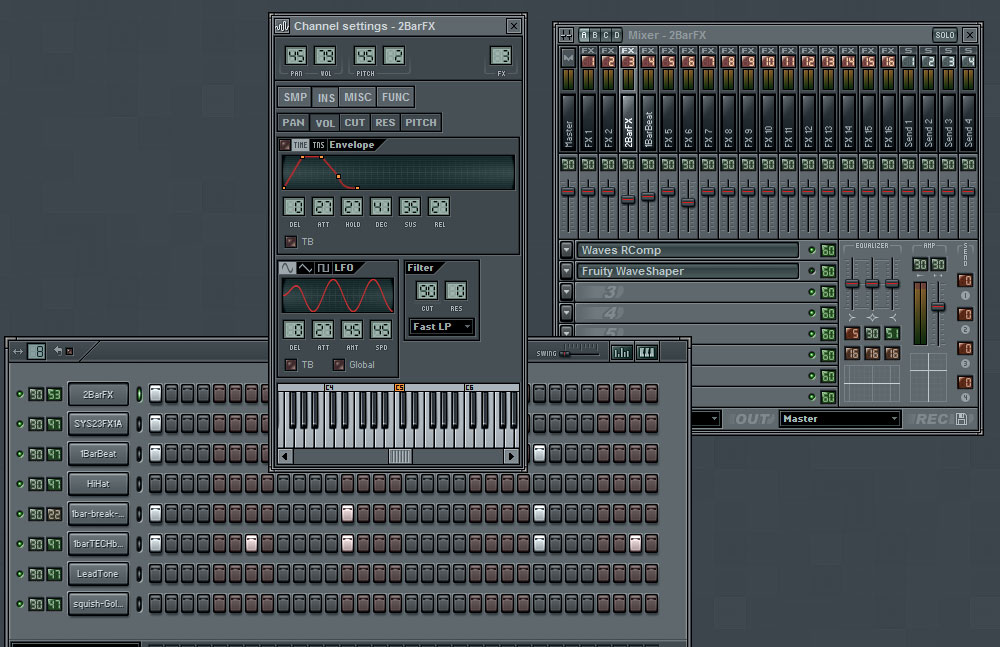Click the 1BarBeat channel button in step sequencer
The width and height of the screenshot is (1000, 647).
point(98,454)
